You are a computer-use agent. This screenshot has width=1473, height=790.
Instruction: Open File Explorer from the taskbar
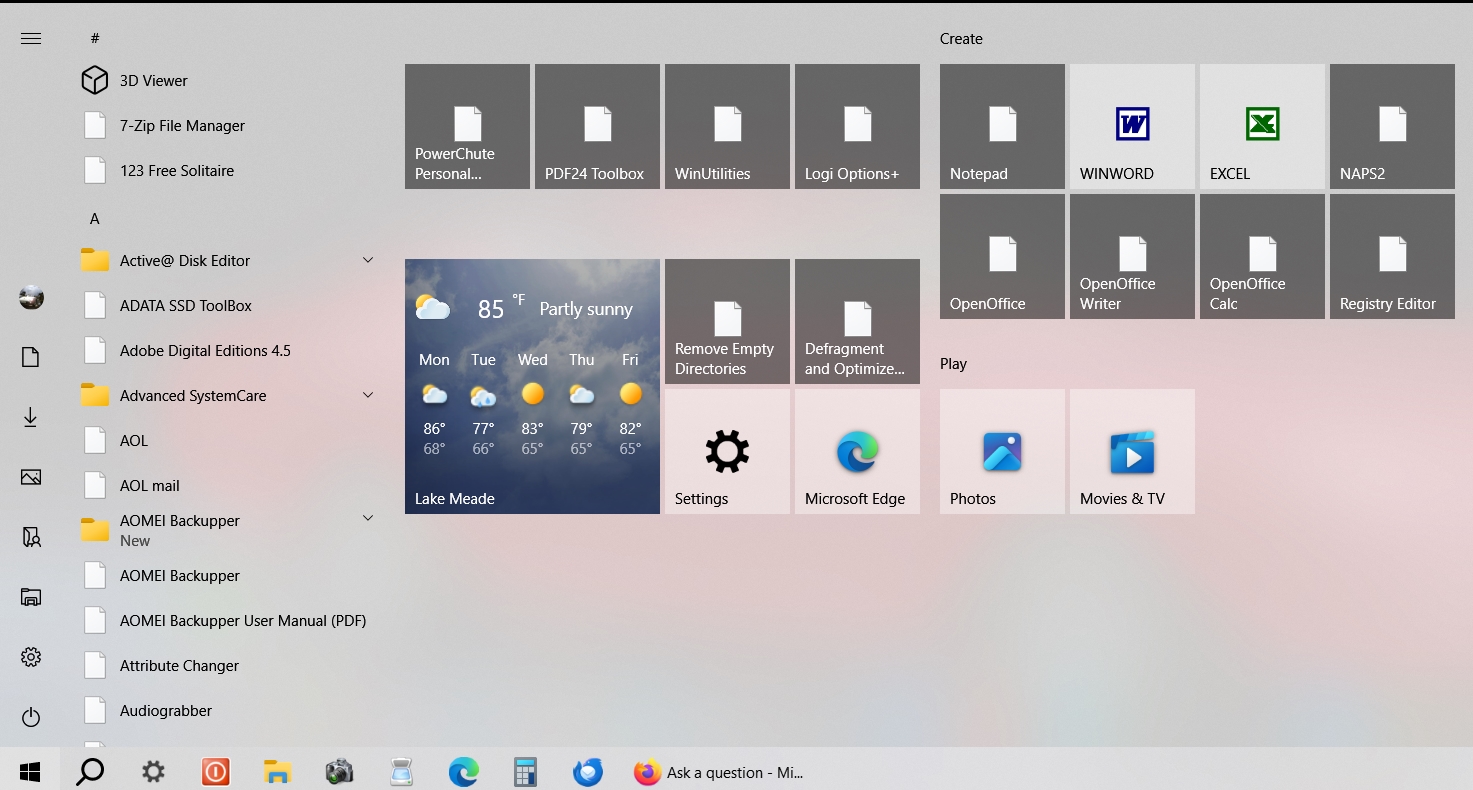point(277,772)
